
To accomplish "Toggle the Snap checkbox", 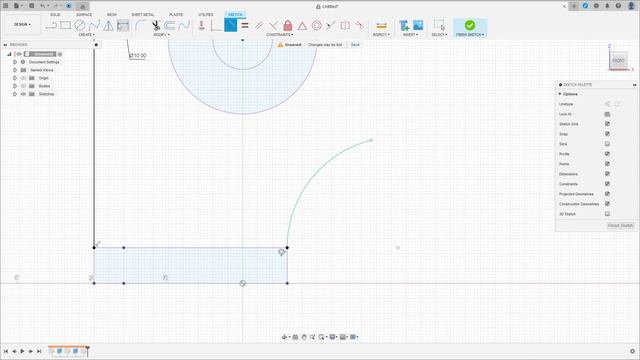I will coord(607,134).
